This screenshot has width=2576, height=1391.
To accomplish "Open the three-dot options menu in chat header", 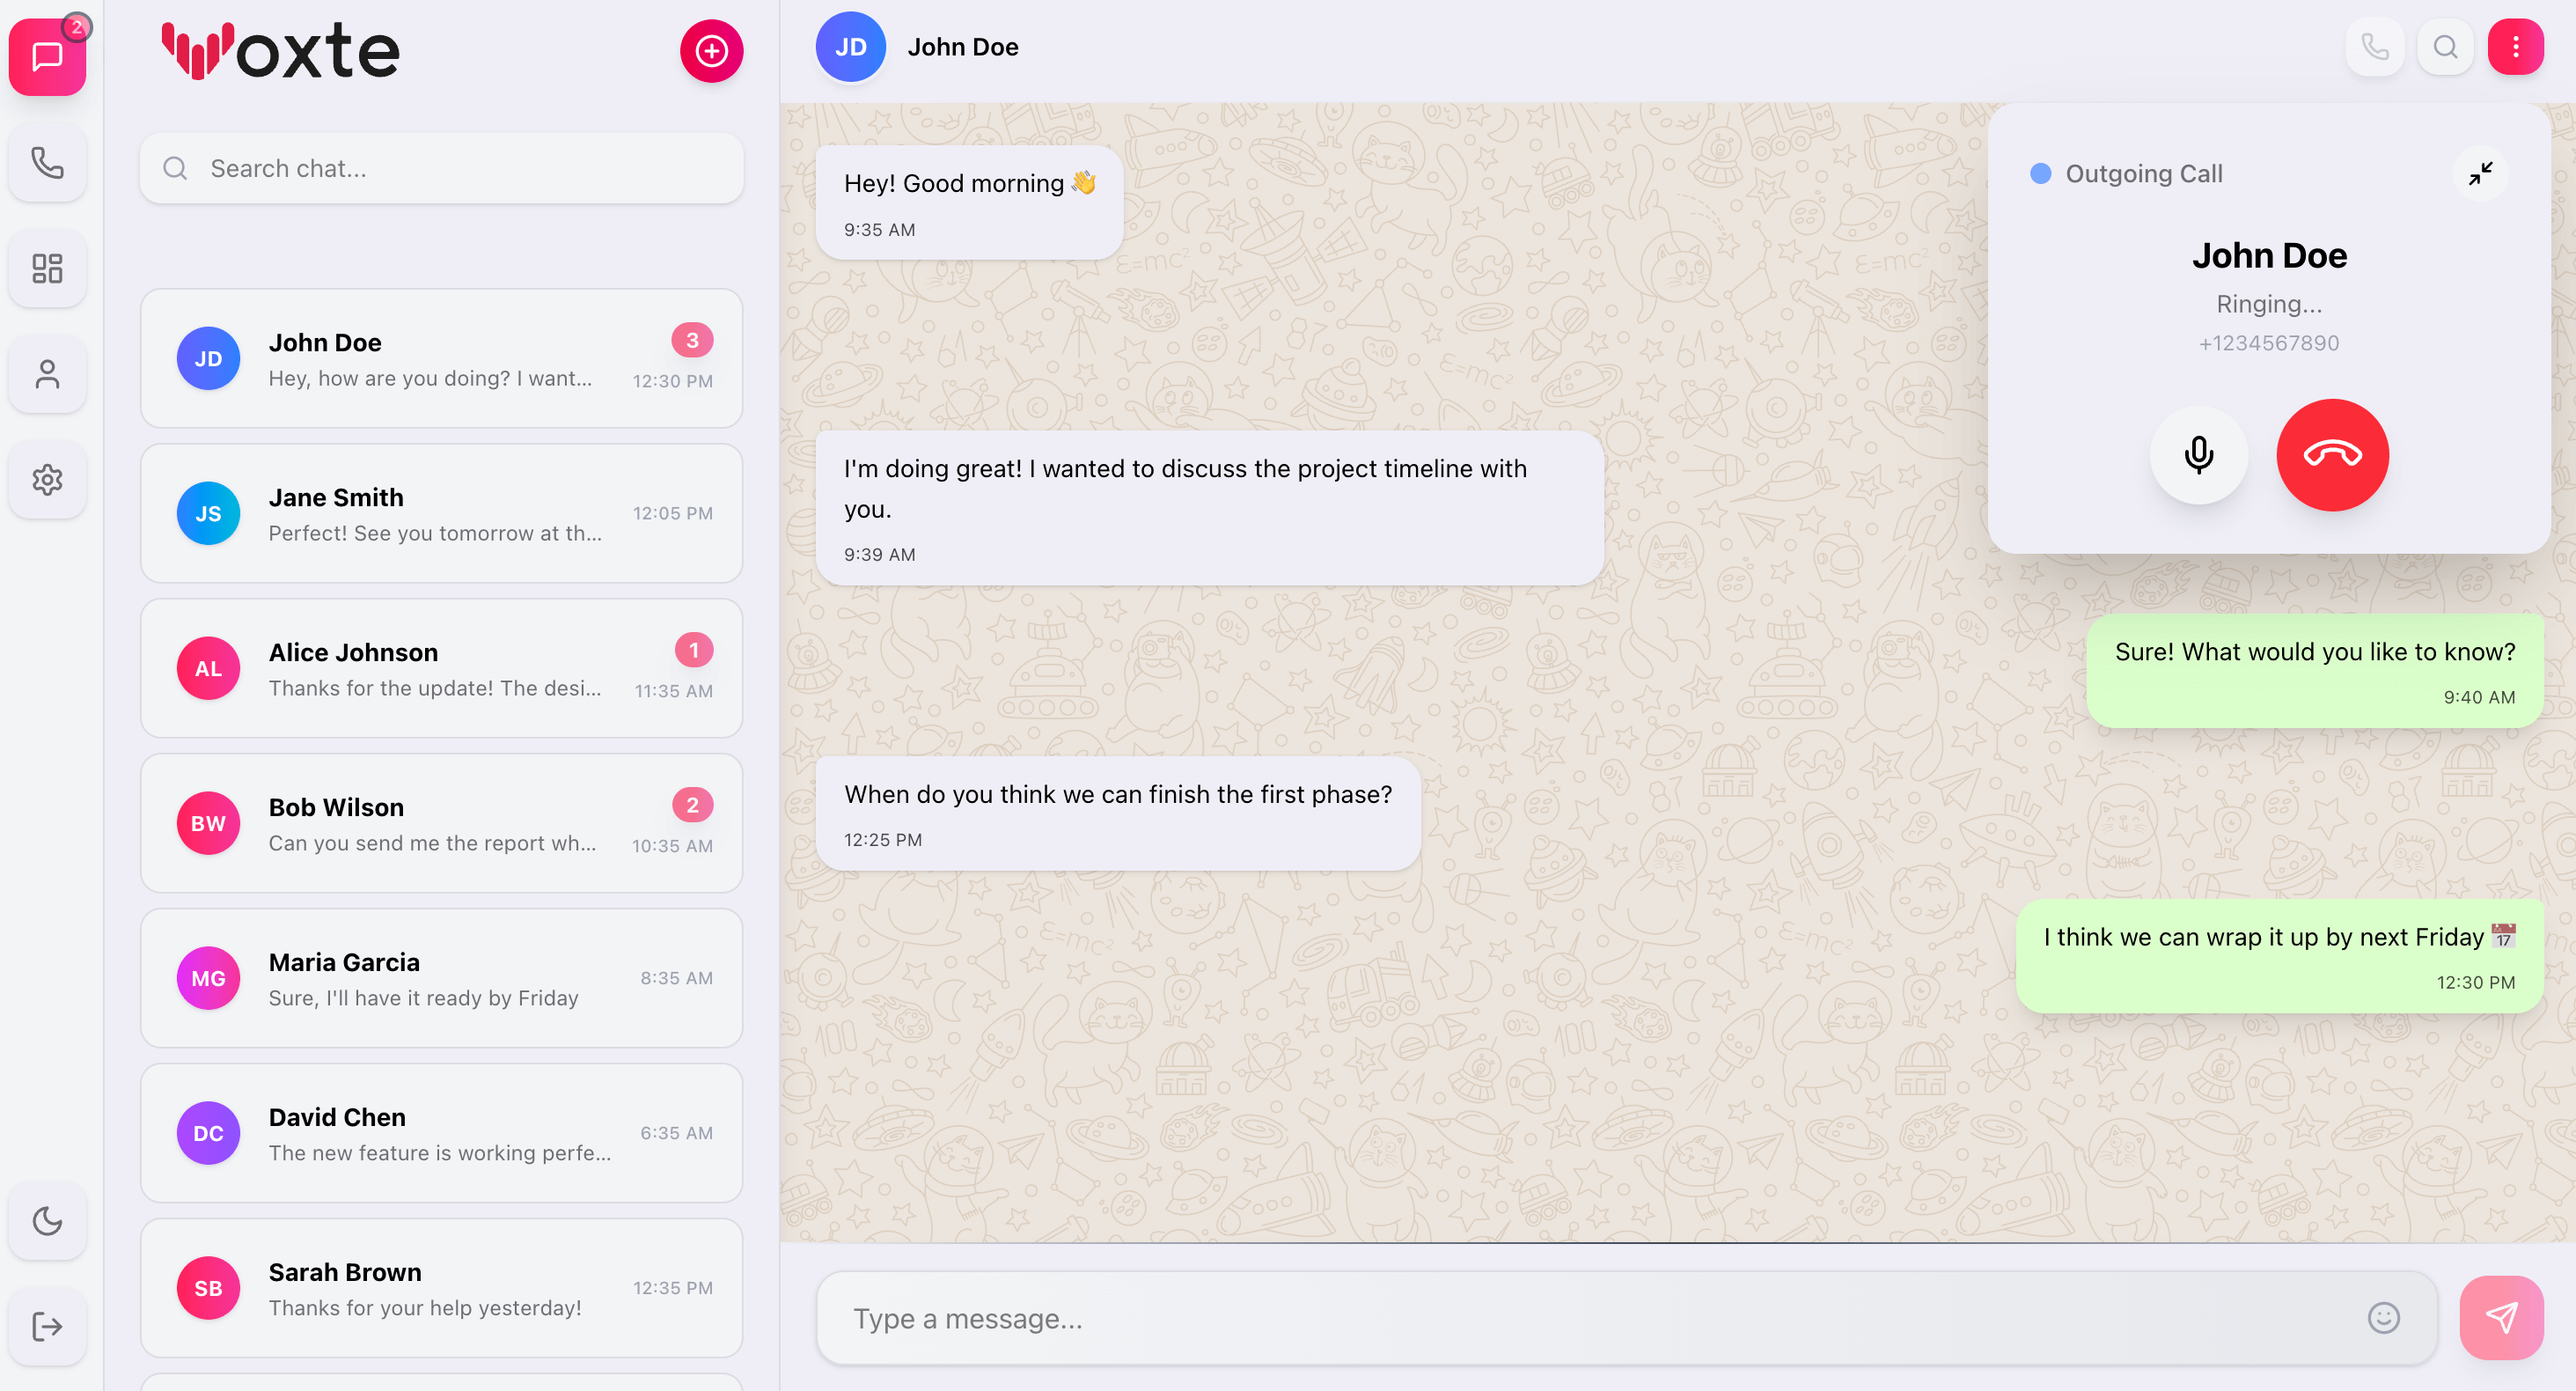I will pyautogui.click(x=2516, y=46).
